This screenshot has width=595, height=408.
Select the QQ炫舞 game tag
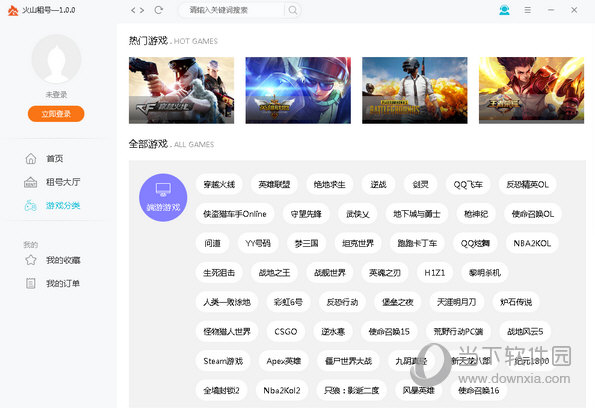tap(475, 243)
